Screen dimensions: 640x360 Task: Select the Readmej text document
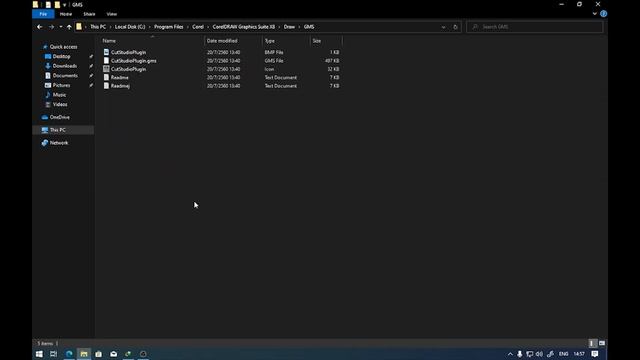click(120, 86)
